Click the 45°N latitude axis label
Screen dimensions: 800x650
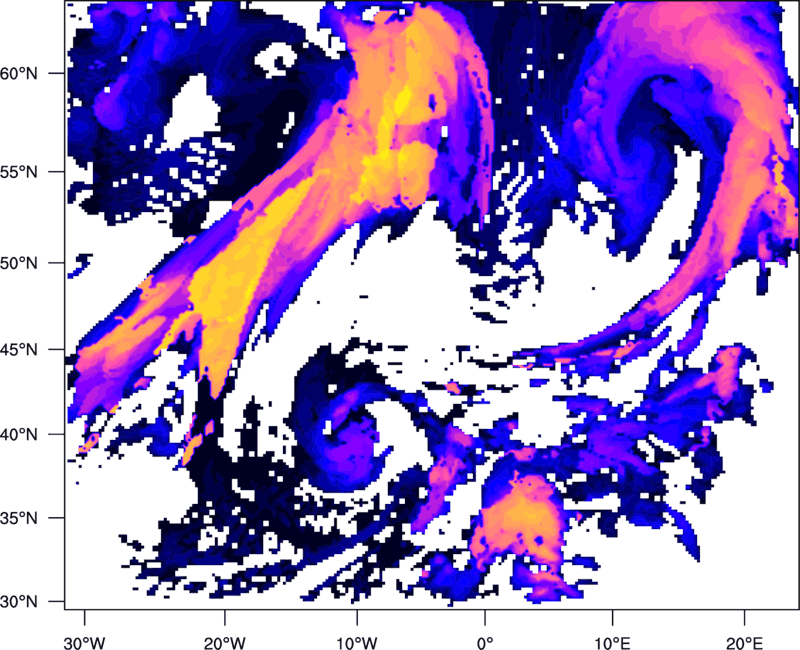tap(19, 350)
